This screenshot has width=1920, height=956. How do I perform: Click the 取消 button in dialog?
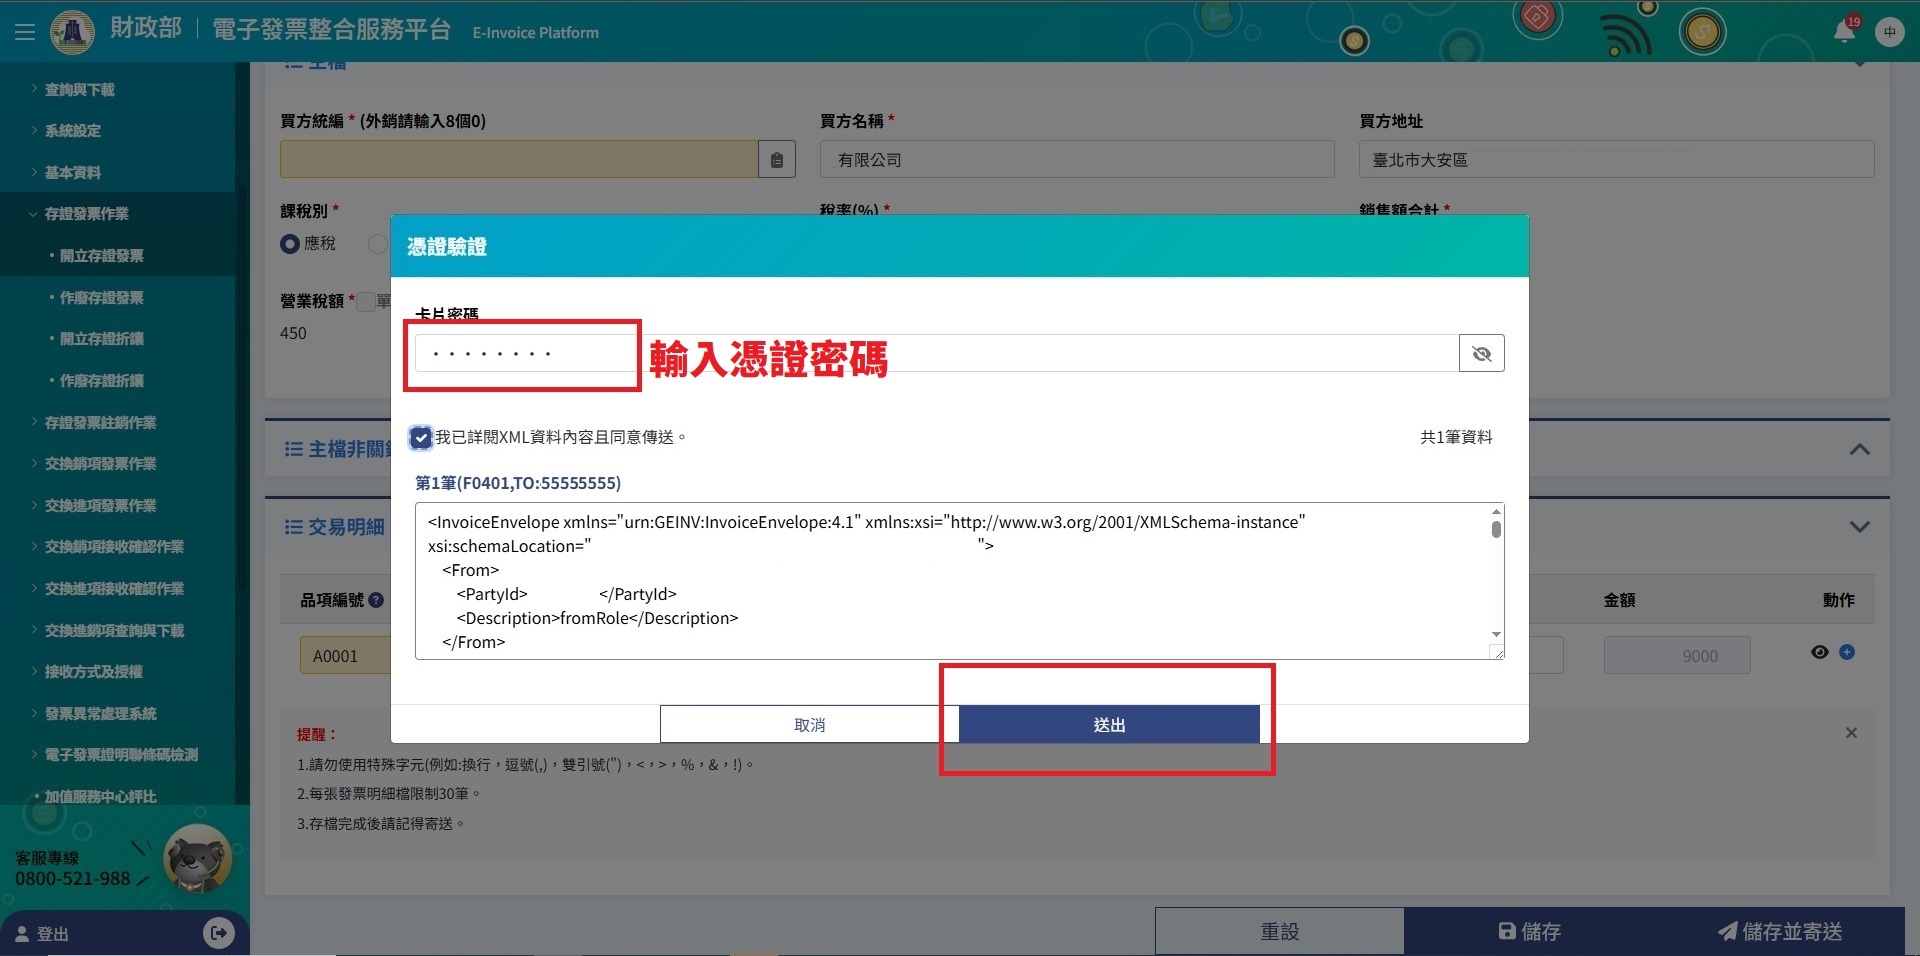[x=810, y=724]
